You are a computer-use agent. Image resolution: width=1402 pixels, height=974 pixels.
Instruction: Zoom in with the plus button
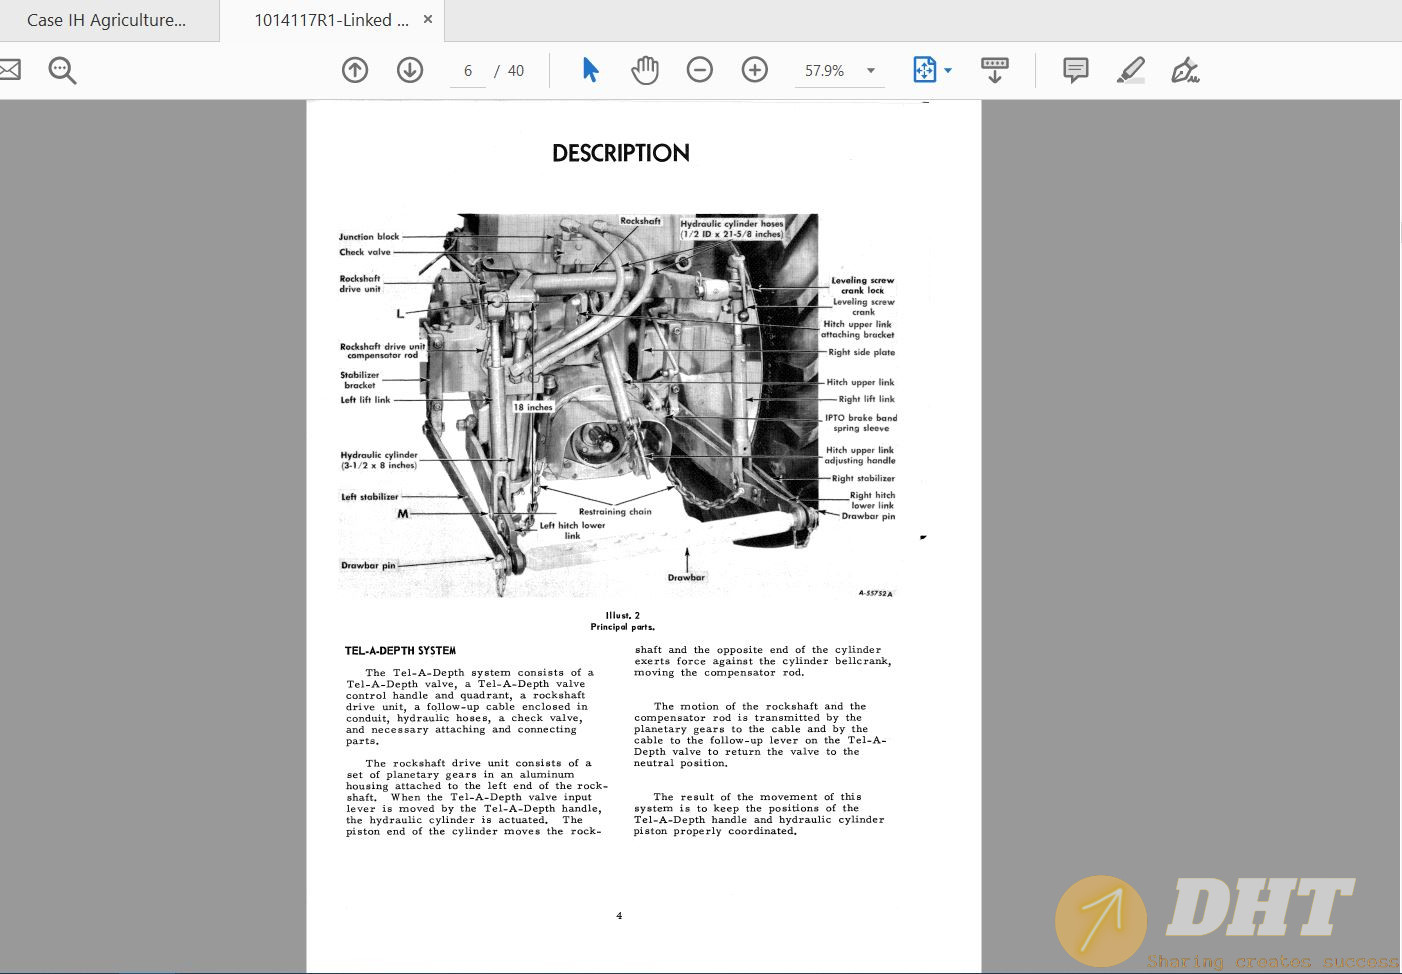coord(755,70)
